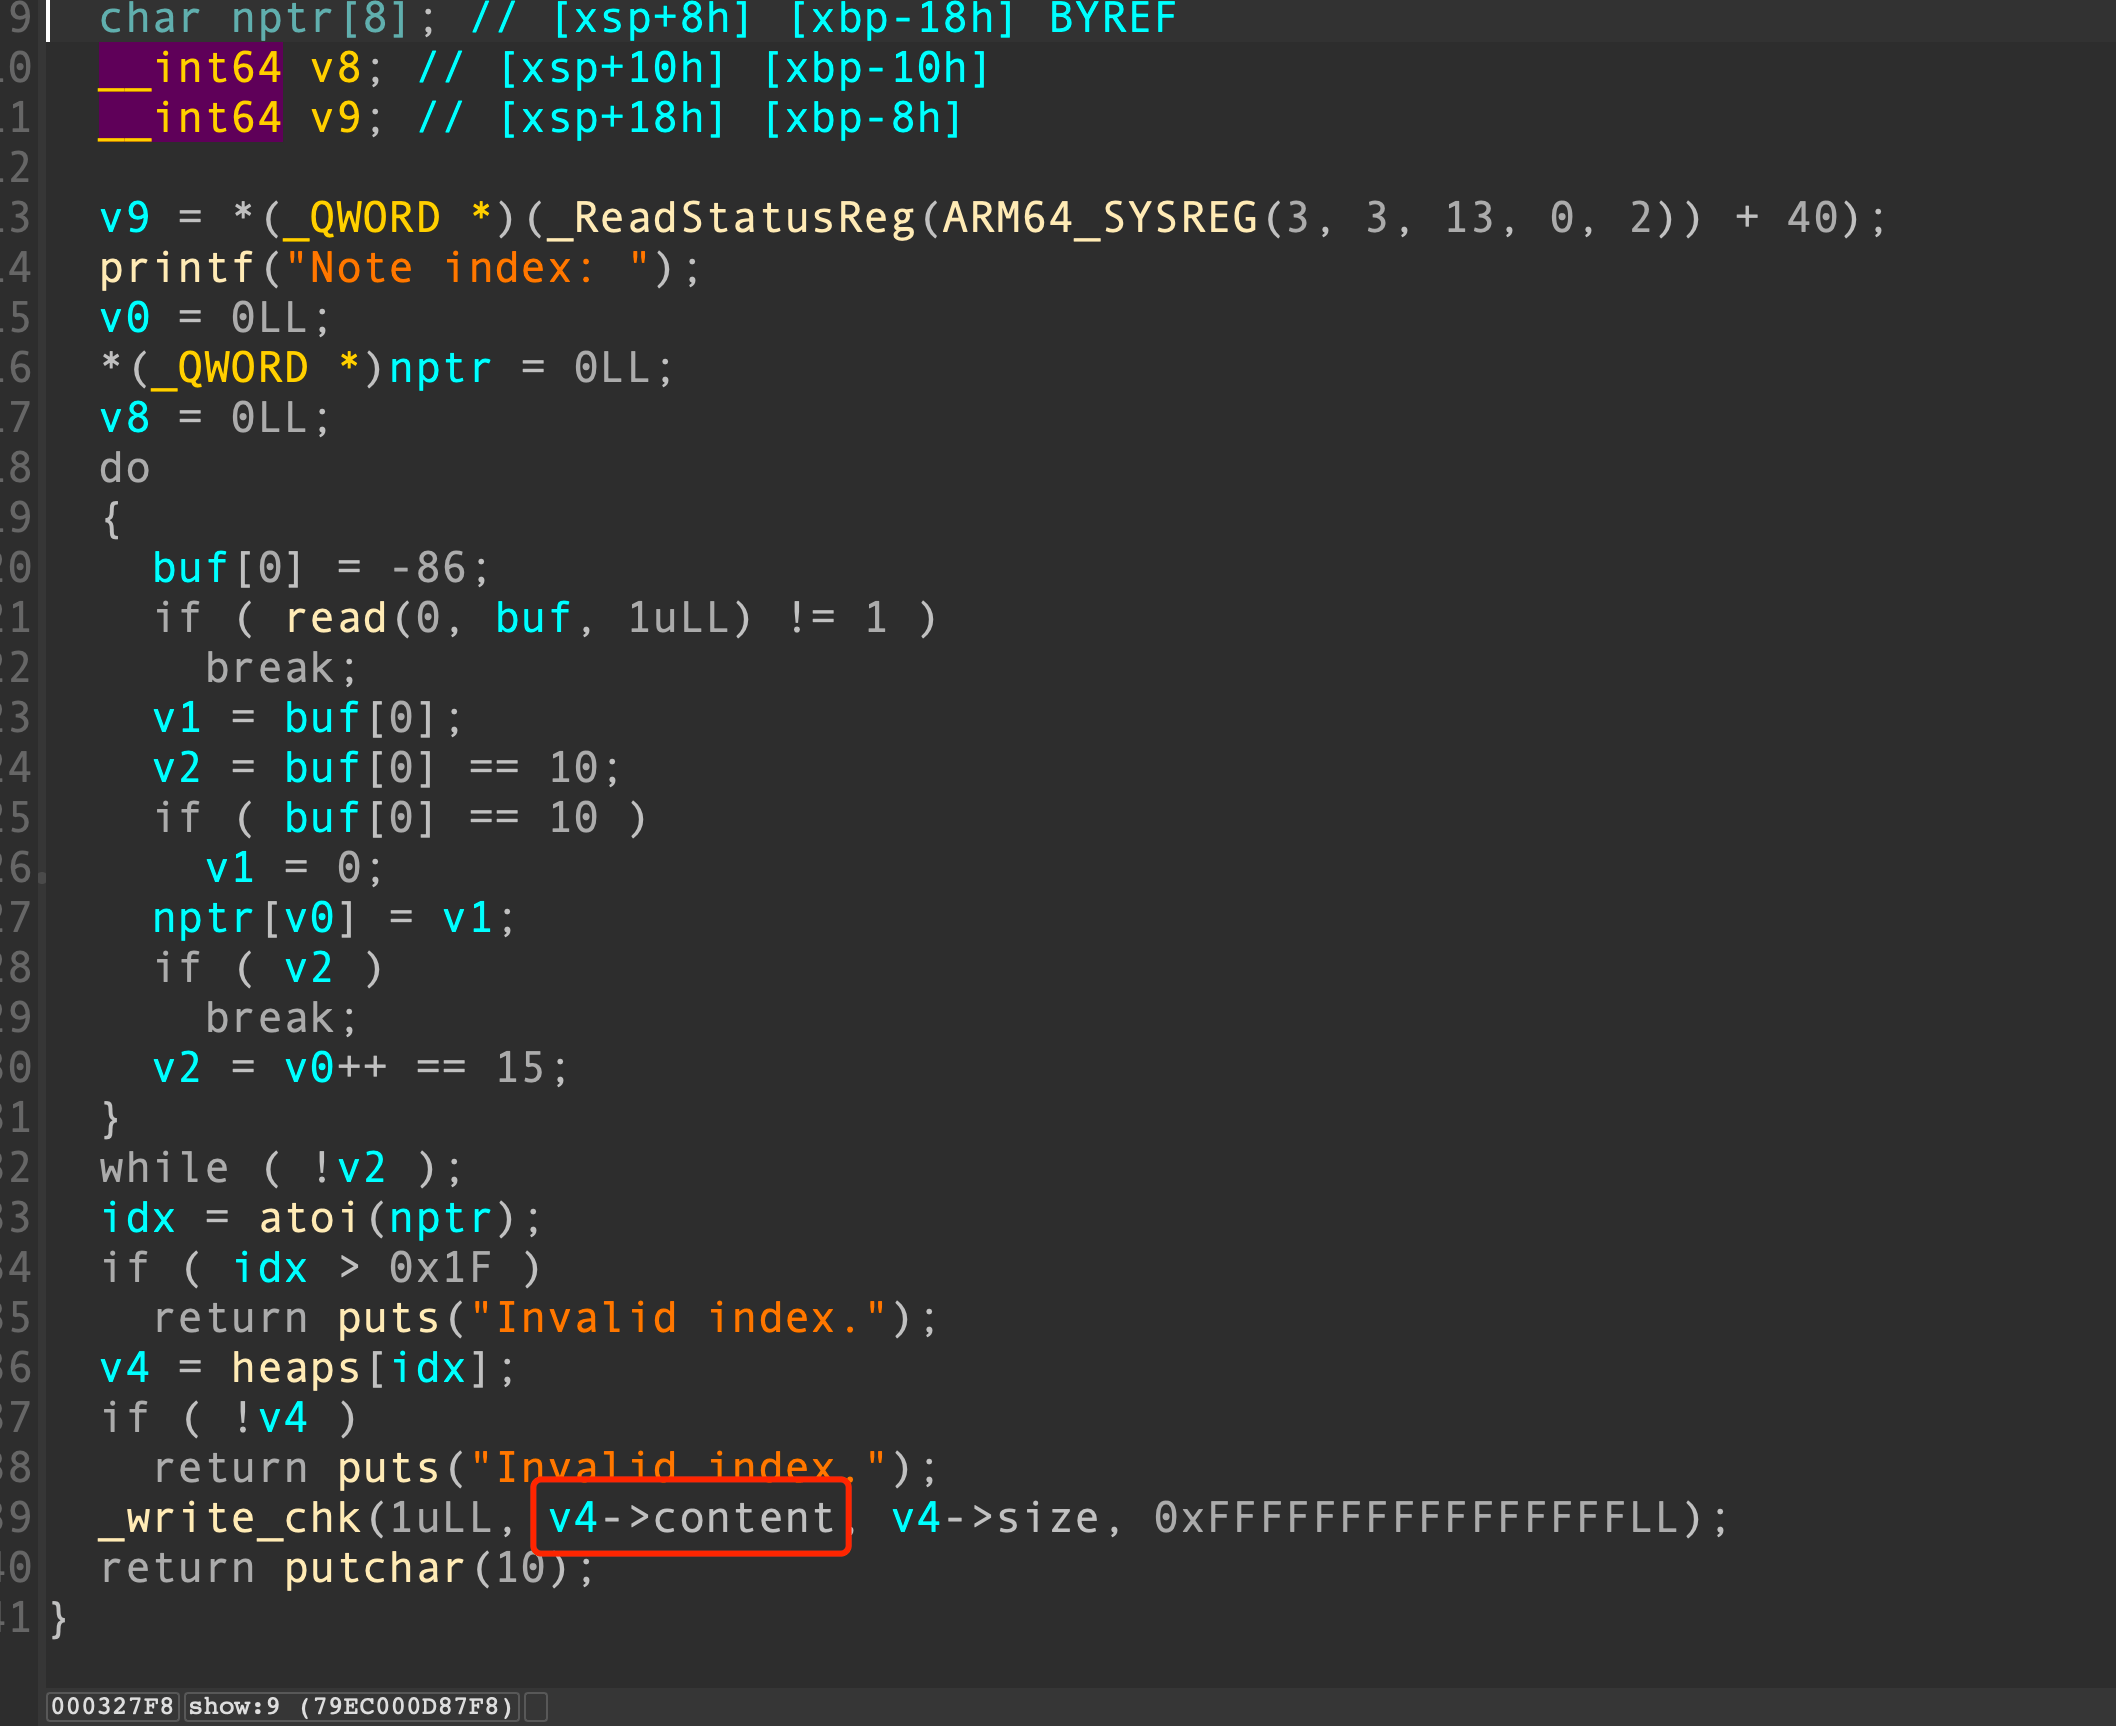Select the read function call
The height and width of the screenshot is (1726, 2116).
[x=336, y=618]
